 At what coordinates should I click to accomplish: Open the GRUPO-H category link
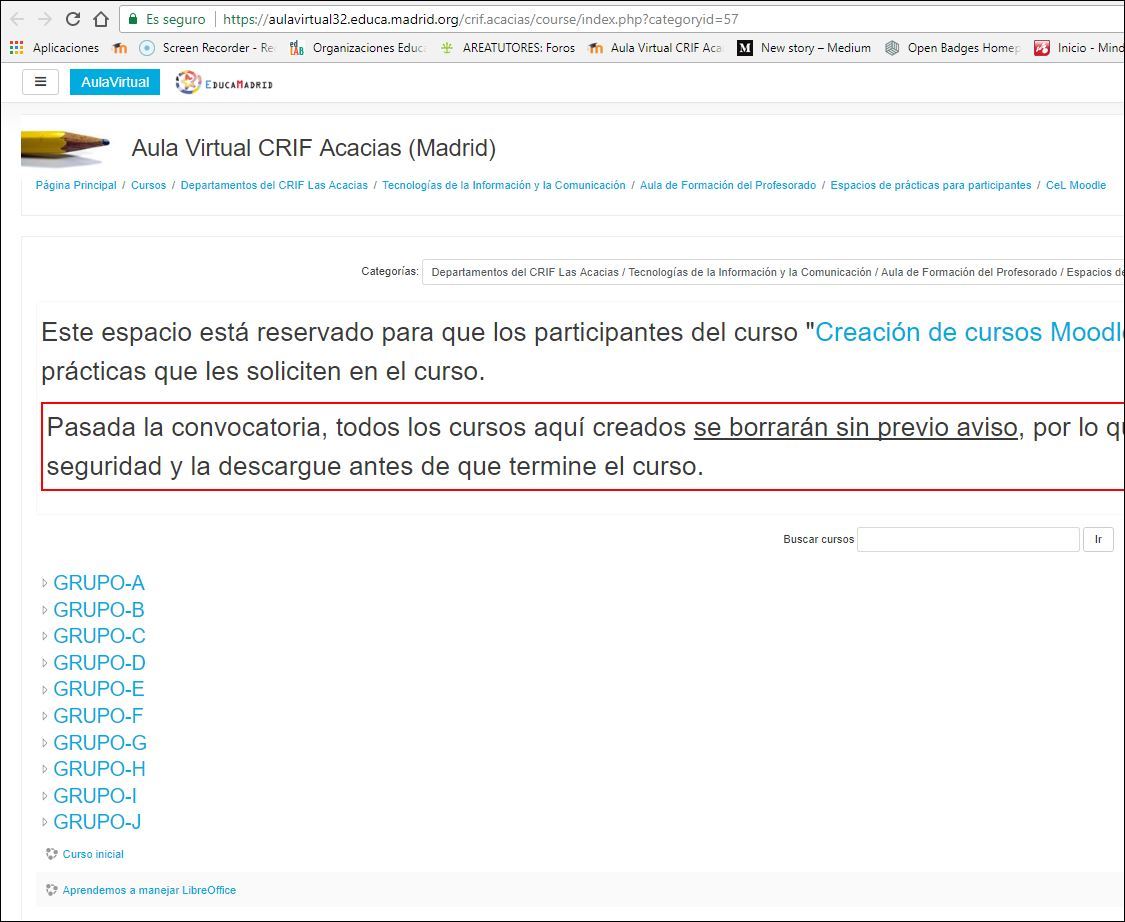[x=99, y=768]
